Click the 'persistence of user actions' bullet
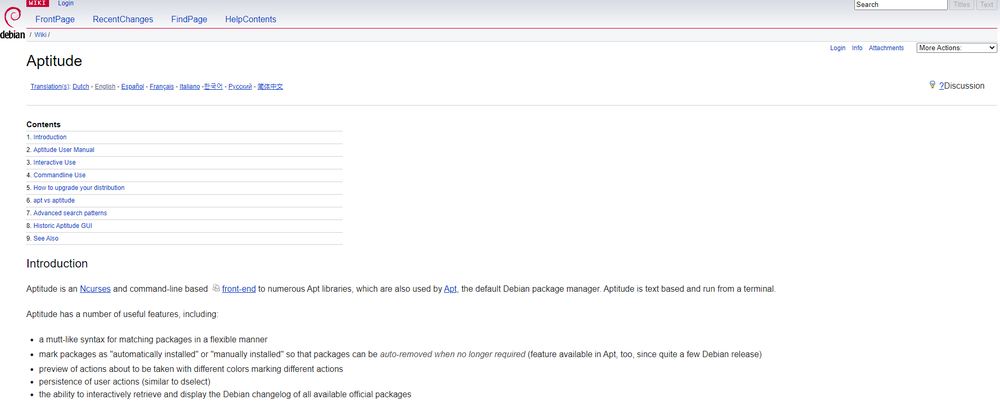The image size is (1000, 401). coord(124,382)
